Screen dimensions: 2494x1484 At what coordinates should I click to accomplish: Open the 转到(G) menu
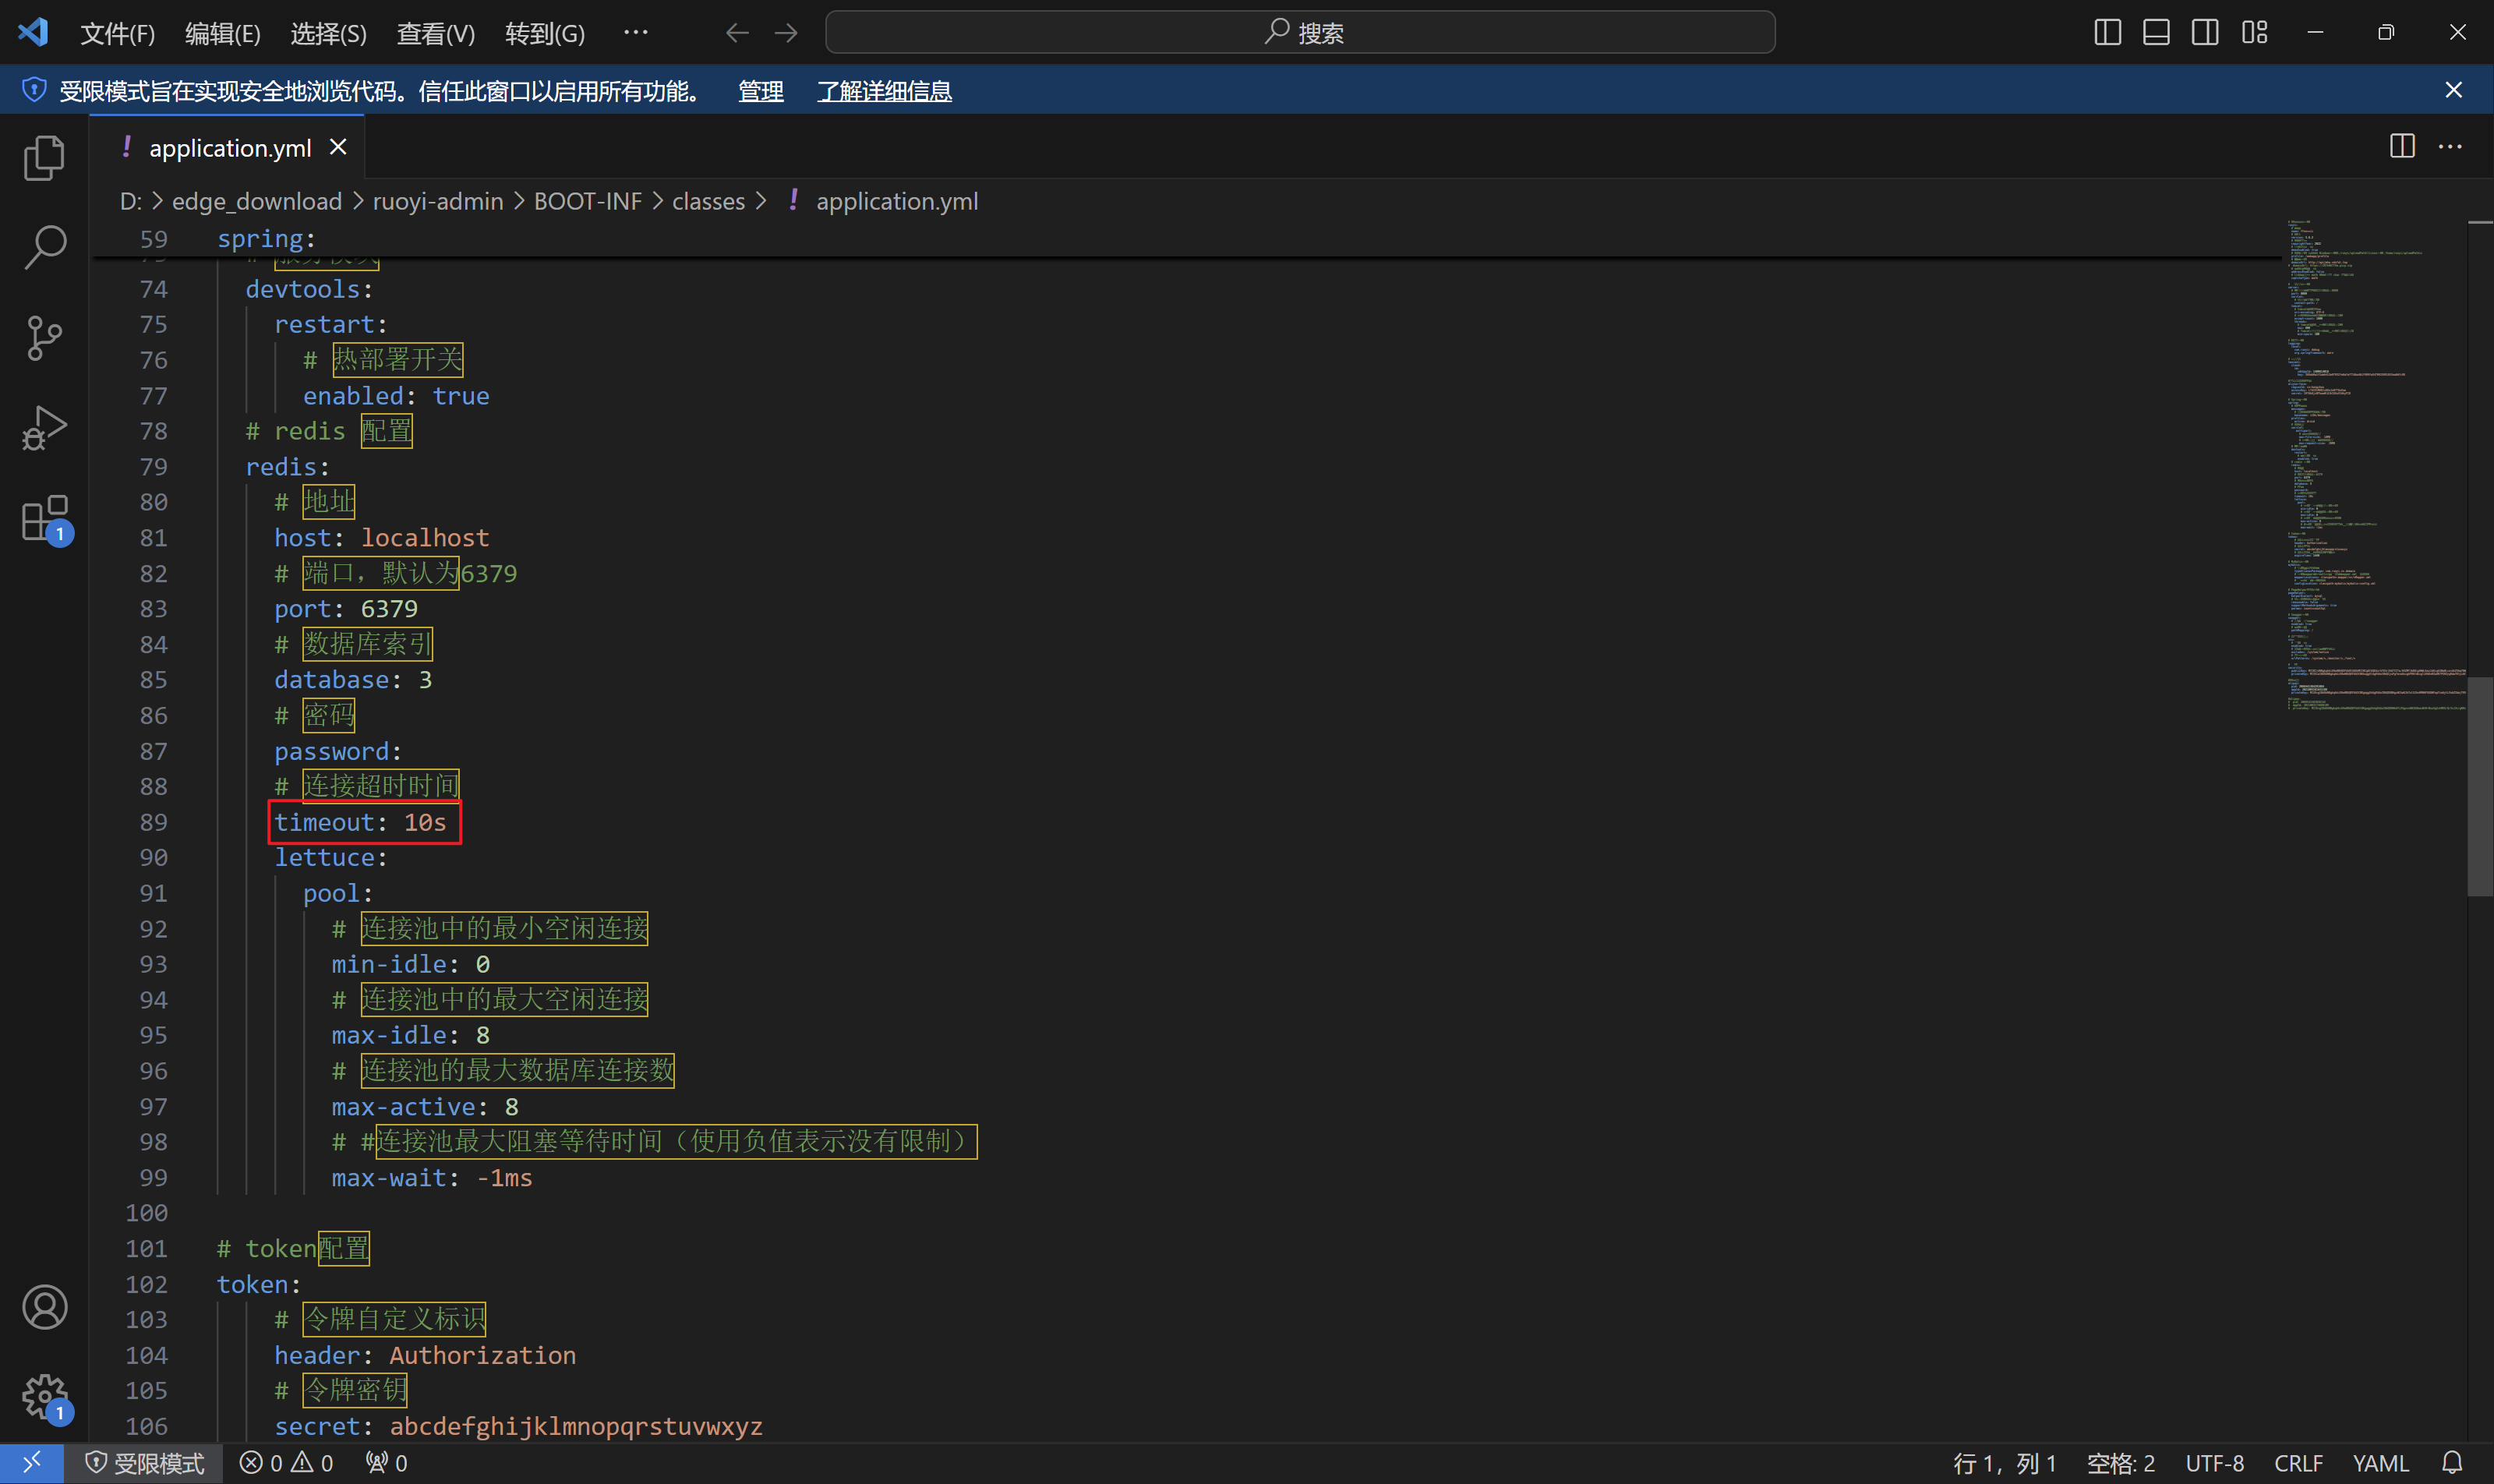(545, 33)
